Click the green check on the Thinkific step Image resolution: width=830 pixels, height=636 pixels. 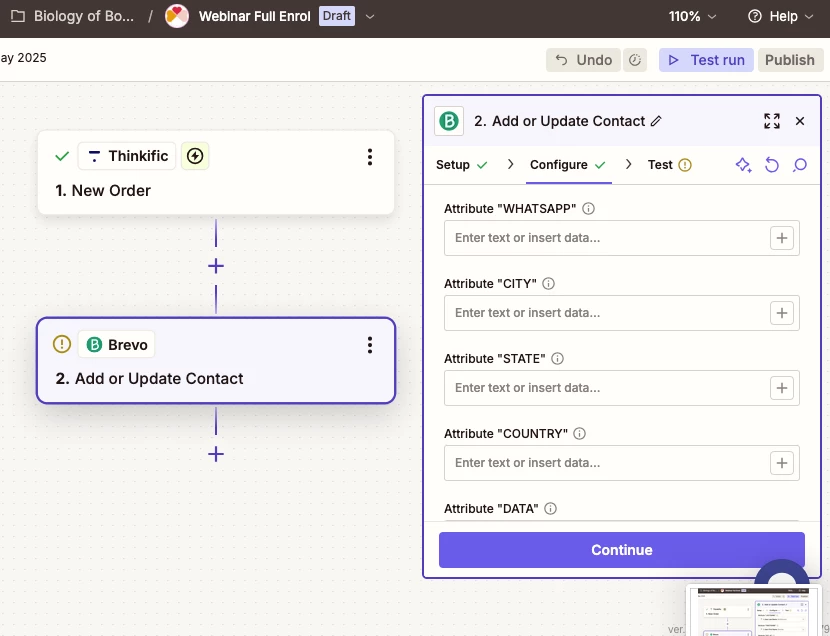[62, 156]
